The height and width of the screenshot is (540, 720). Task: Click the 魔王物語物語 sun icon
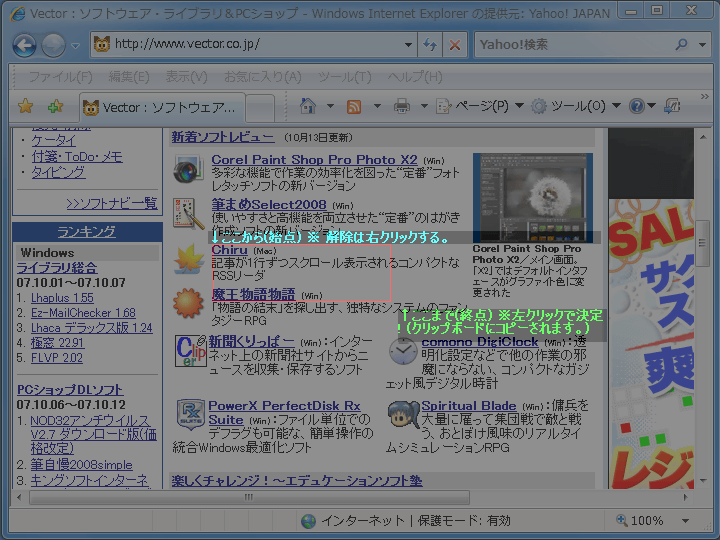click(188, 303)
